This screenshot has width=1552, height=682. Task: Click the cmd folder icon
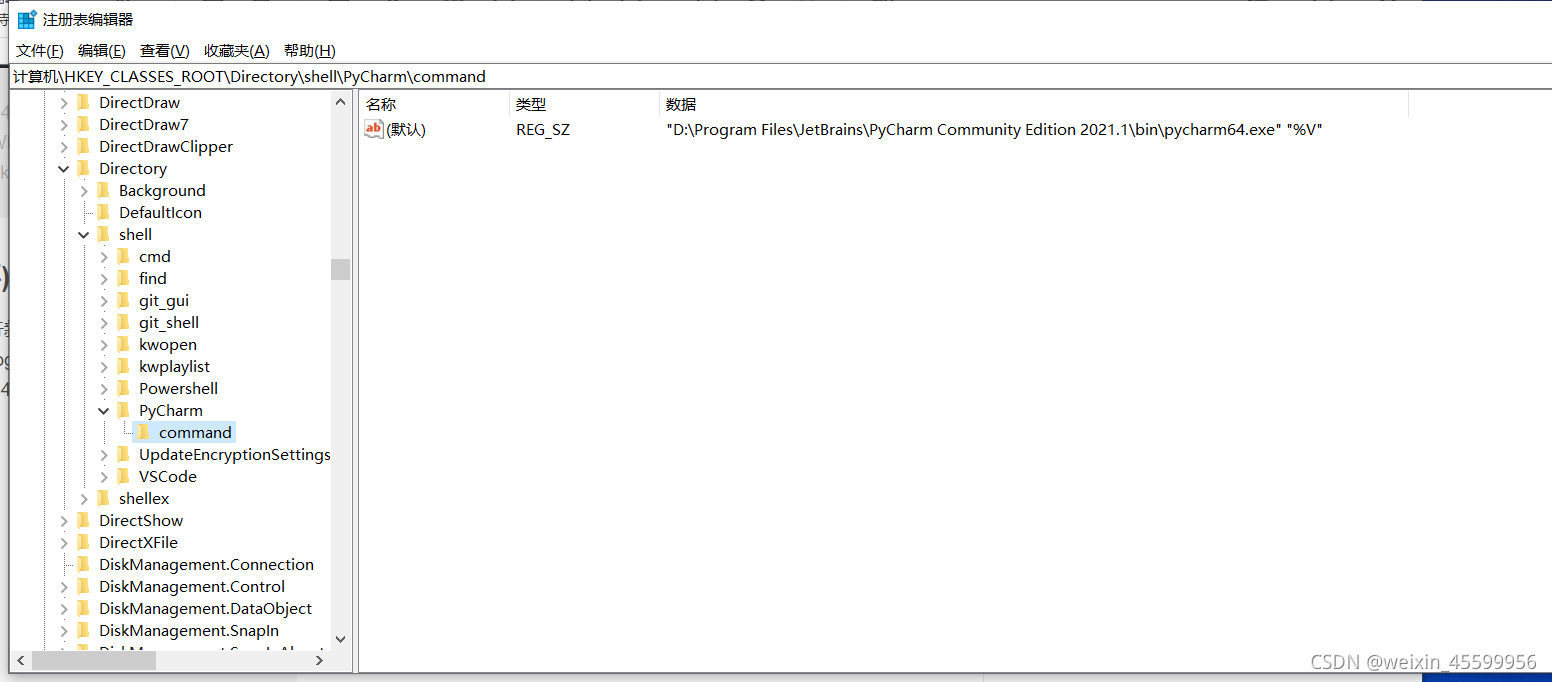(124, 256)
